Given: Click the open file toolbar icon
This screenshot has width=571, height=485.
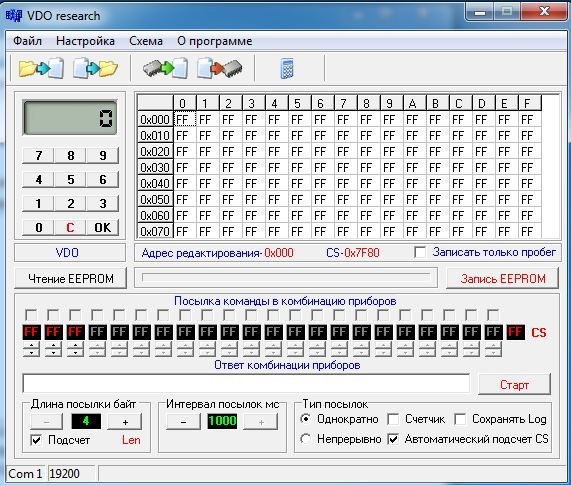Looking at the screenshot, I should point(41,68).
